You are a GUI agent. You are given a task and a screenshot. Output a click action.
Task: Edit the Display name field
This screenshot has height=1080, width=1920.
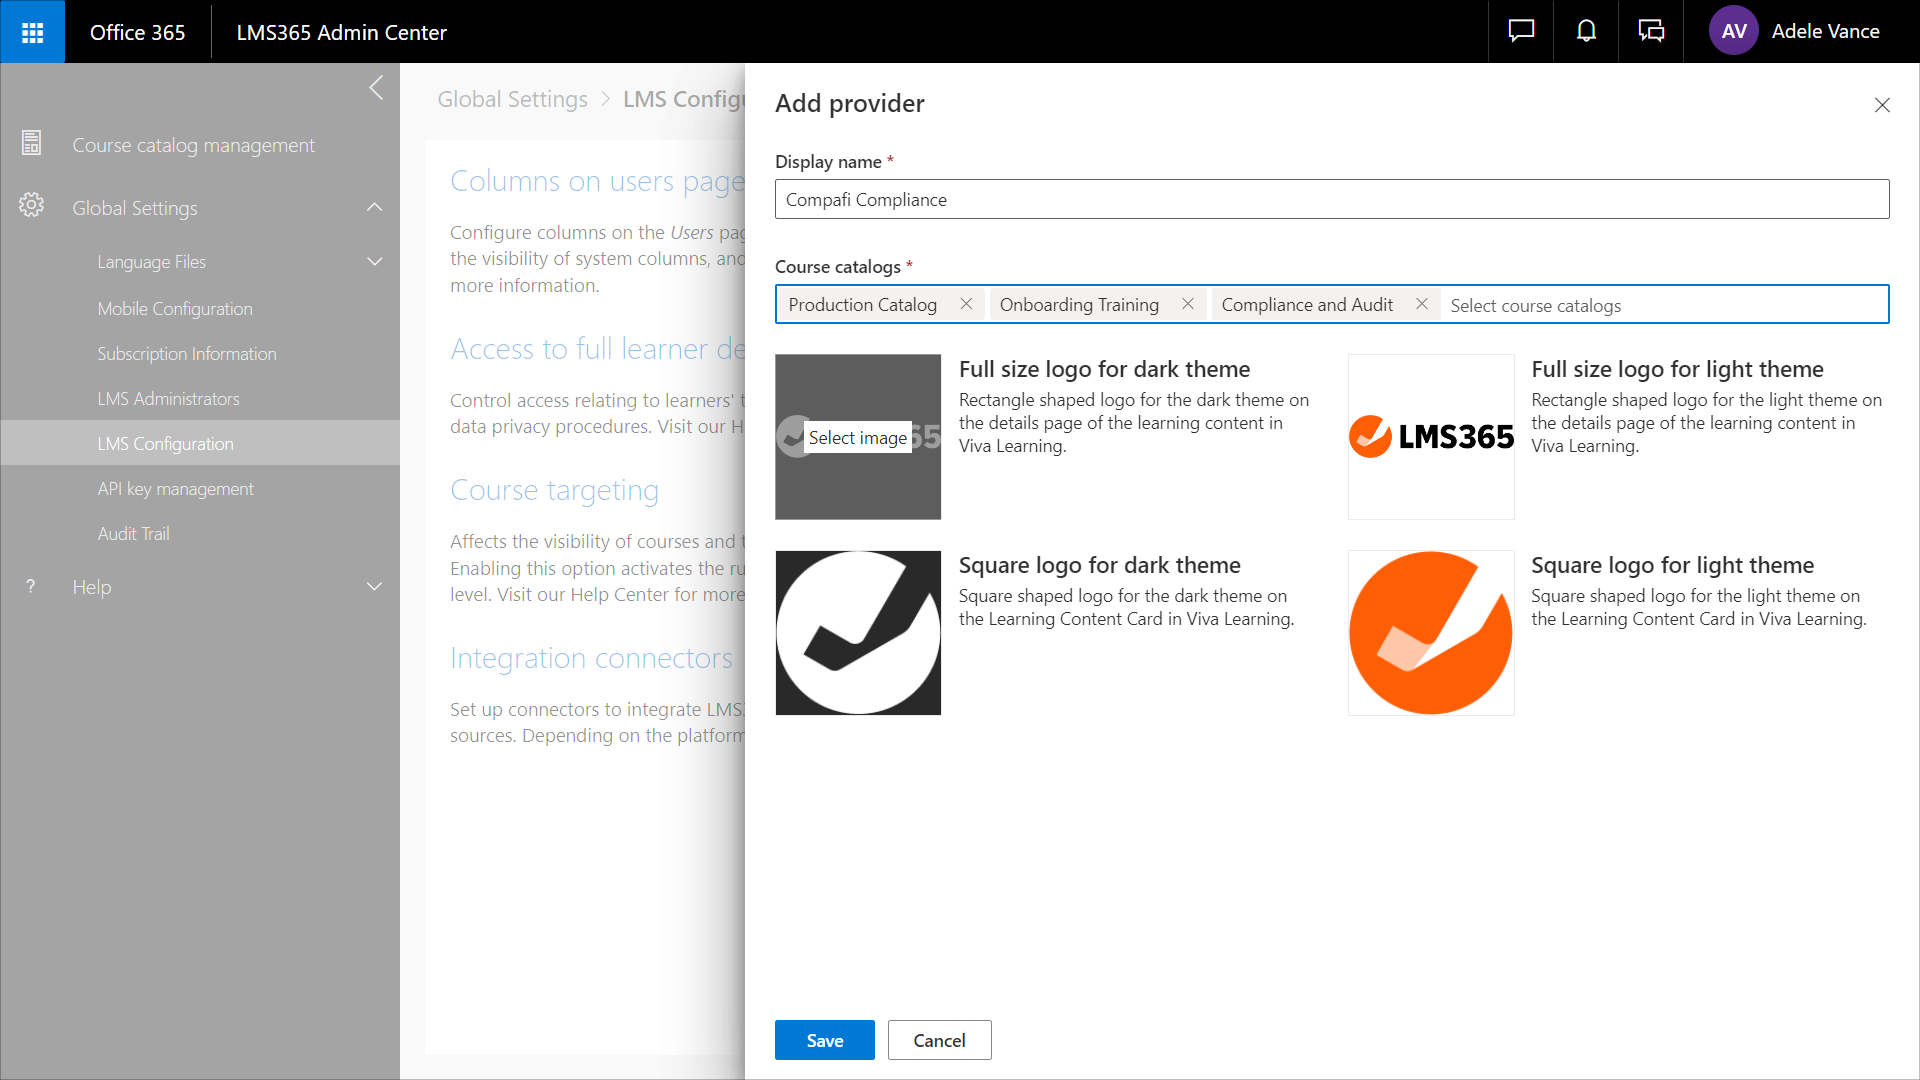1331,199
